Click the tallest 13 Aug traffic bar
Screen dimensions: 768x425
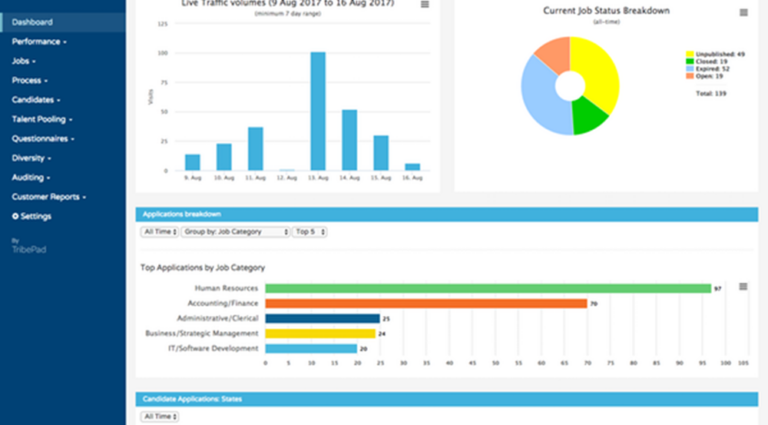click(318, 111)
